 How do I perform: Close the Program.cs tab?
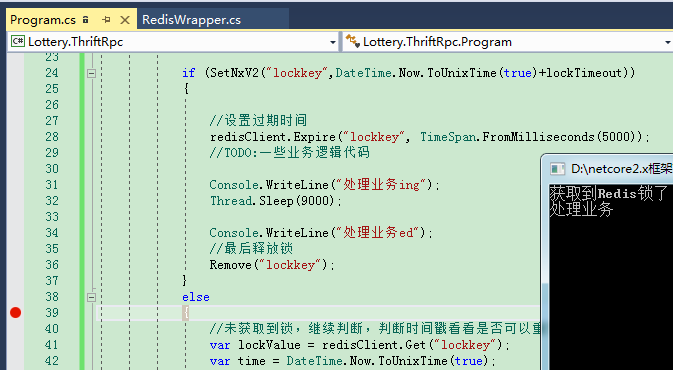point(124,20)
